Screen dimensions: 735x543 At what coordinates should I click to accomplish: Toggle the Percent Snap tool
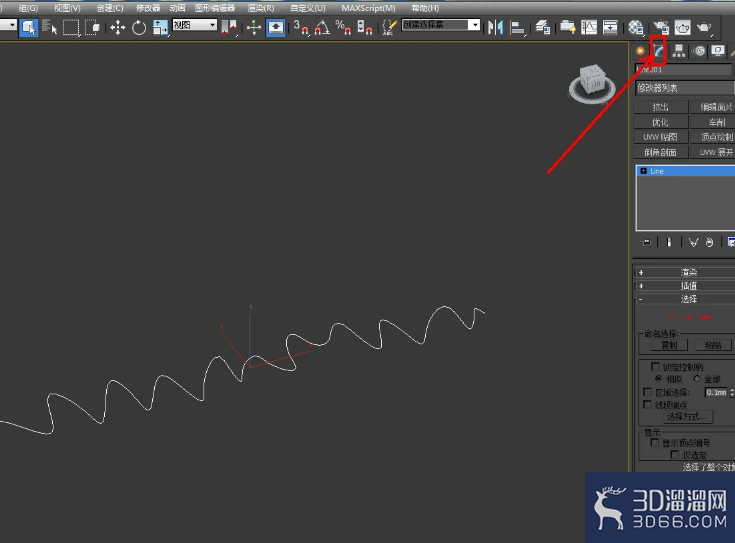343,27
